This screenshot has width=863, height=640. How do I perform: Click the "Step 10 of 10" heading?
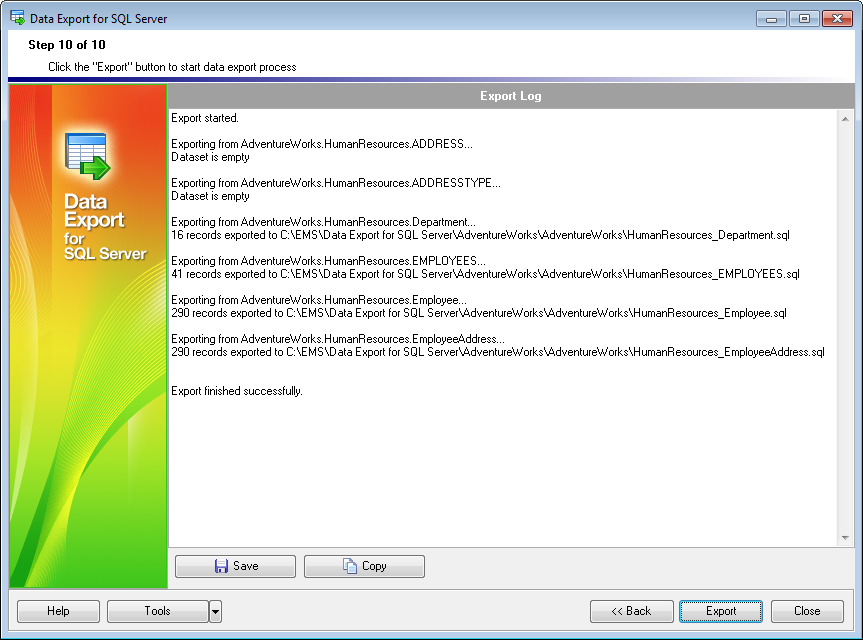(67, 45)
